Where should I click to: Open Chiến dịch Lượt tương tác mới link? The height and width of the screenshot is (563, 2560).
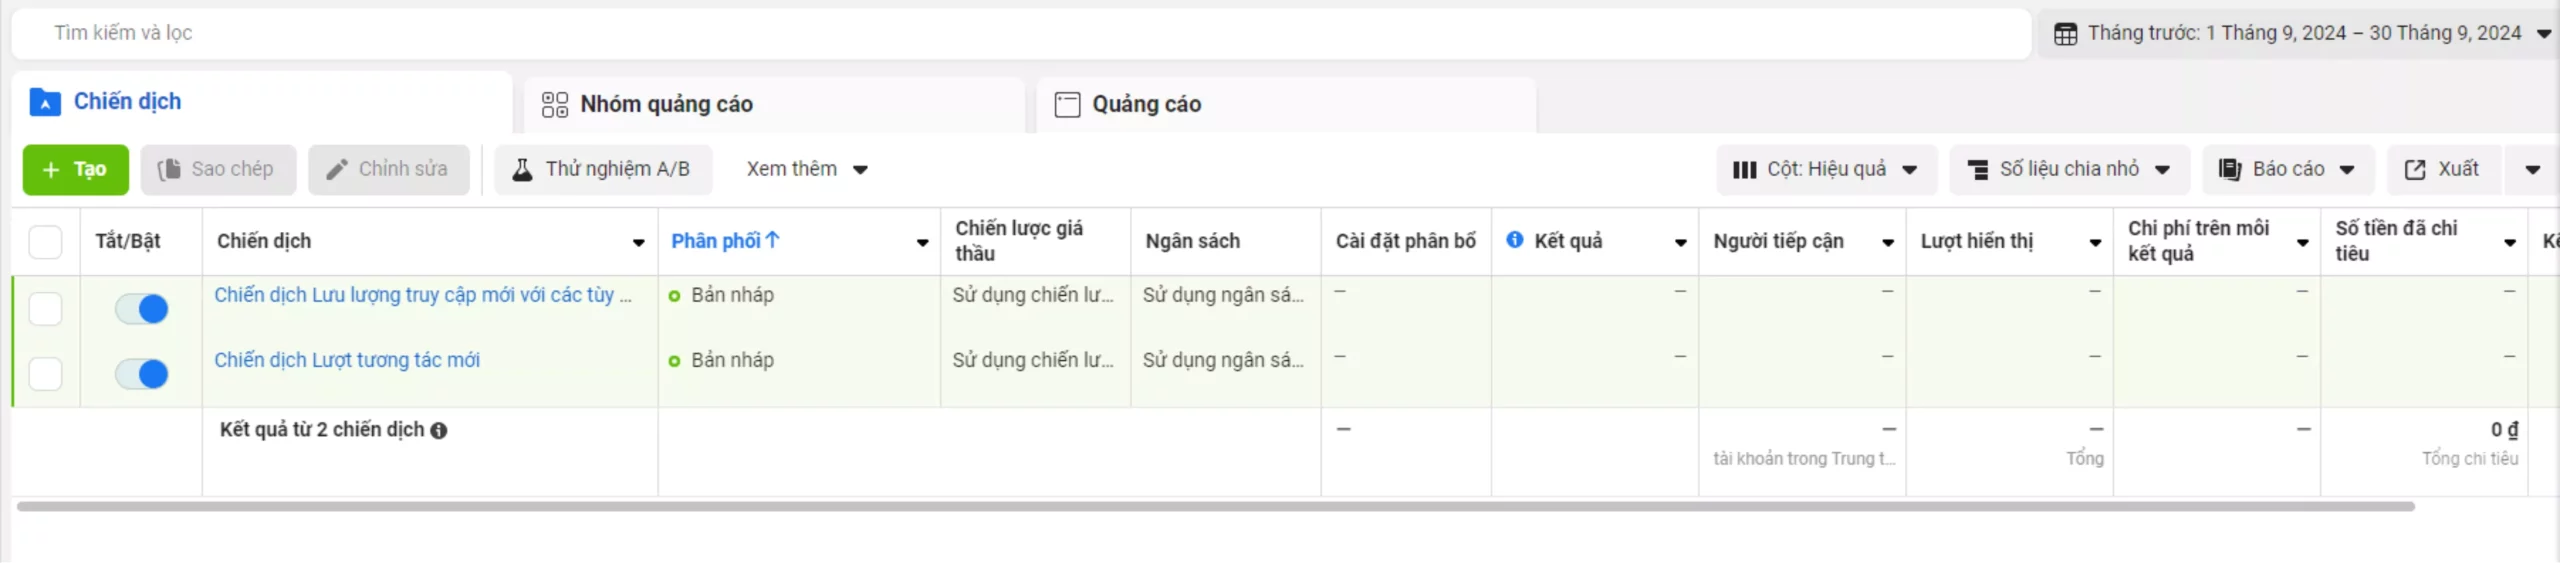coord(347,360)
